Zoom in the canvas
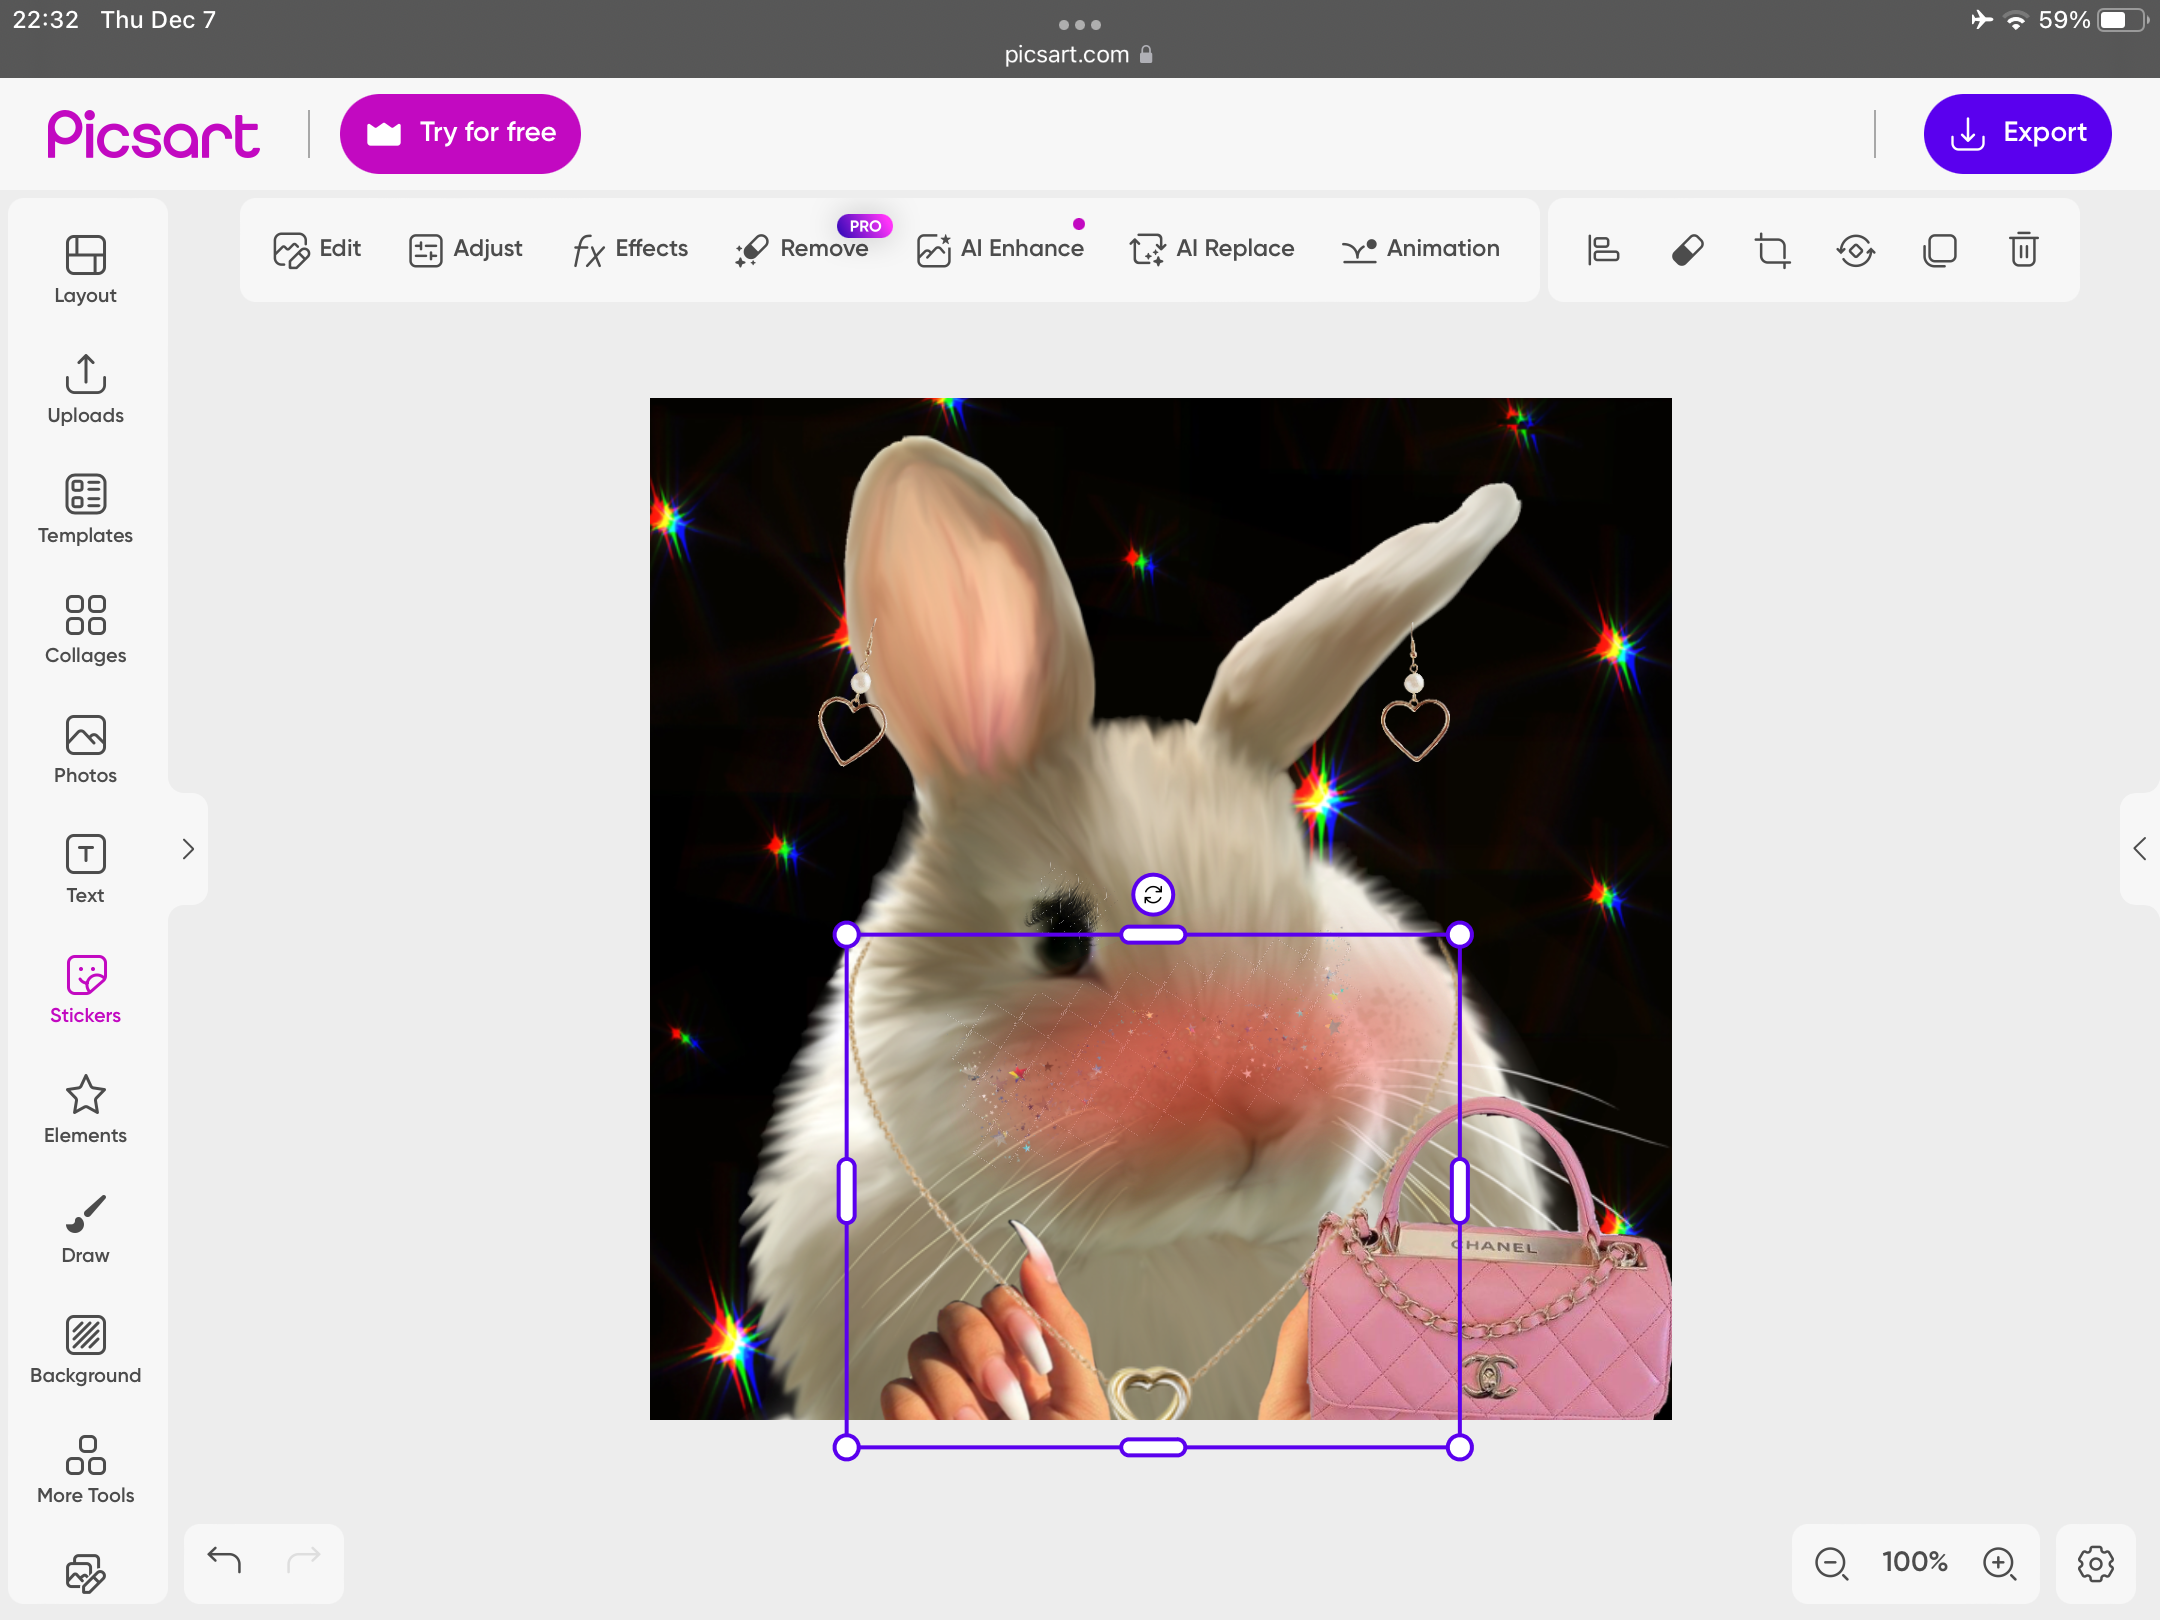The image size is (2160, 1620). pyautogui.click(x=2000, y=1563)
